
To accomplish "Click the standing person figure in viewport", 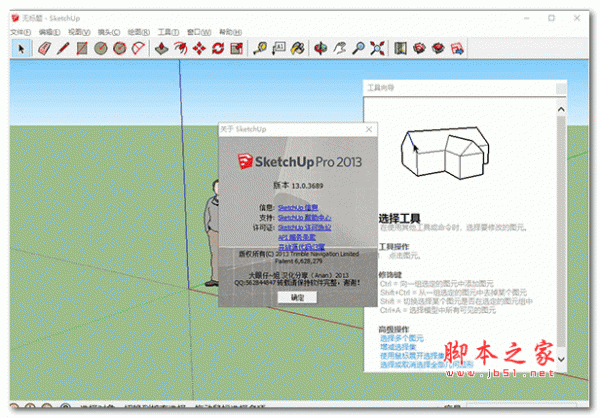I will (212, 233).
